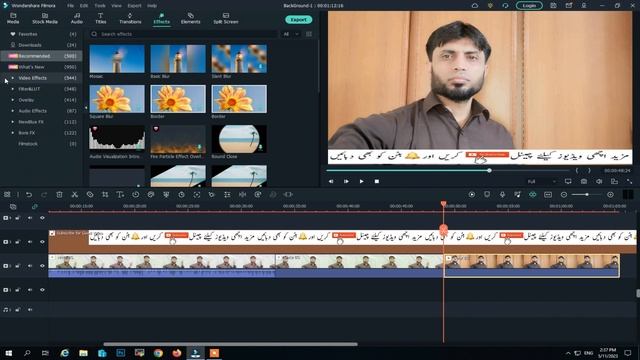Zoom in timeline with plus icon
This screenshot has width=640, height=360.
tap(610, 195)
